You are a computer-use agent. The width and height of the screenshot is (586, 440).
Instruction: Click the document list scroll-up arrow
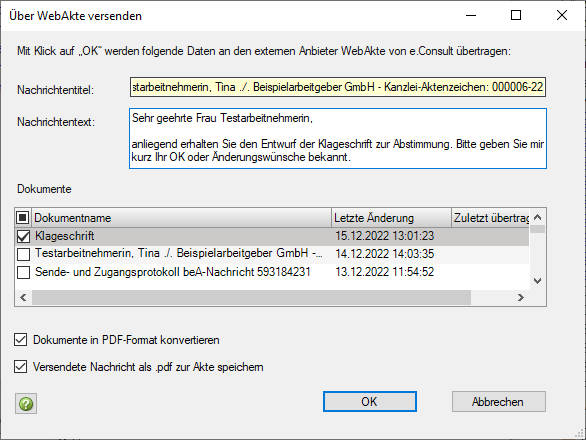(x=537, y=217)
